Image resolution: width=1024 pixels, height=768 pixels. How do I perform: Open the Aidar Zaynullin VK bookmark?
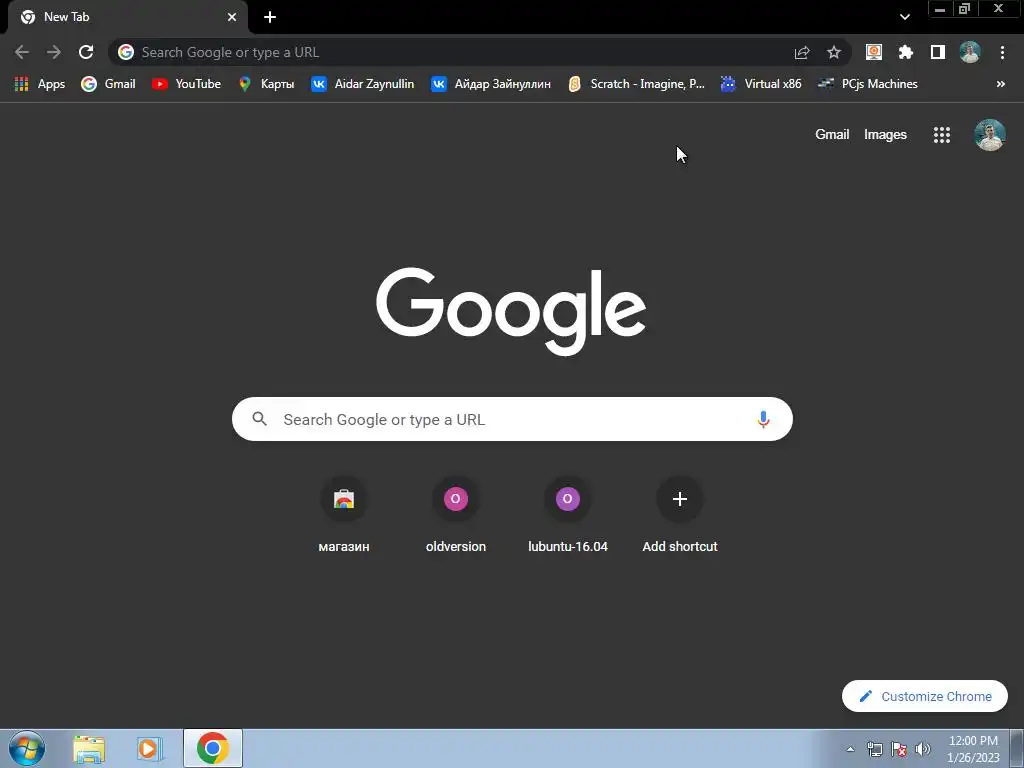(363, 84)
